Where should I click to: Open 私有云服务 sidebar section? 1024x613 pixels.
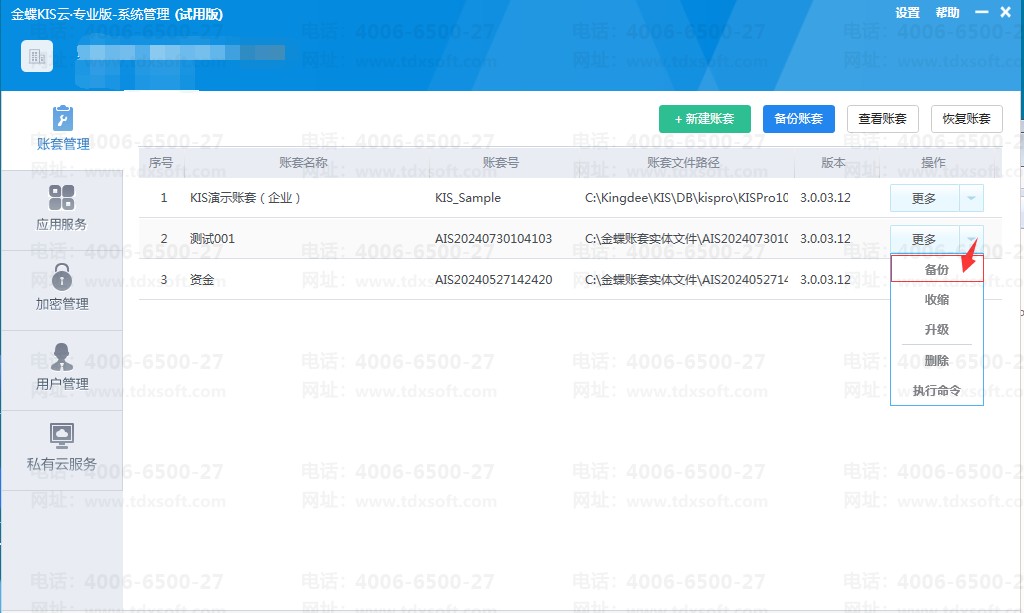click(62, 448)
